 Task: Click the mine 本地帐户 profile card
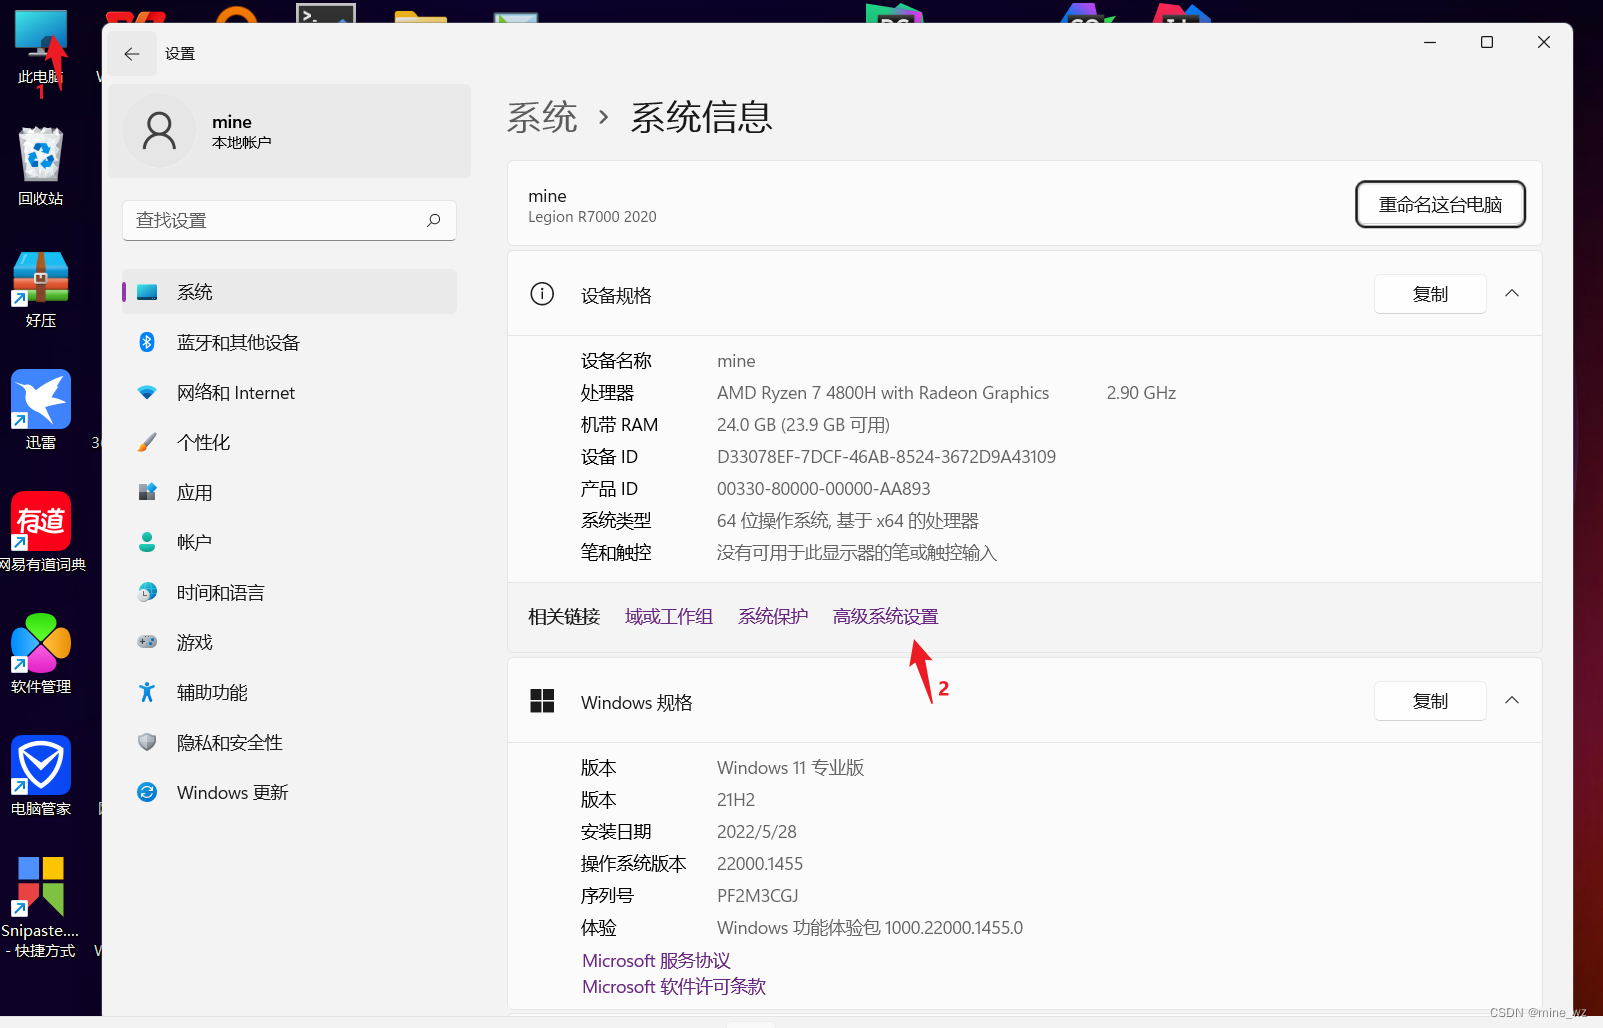[289, 131]
